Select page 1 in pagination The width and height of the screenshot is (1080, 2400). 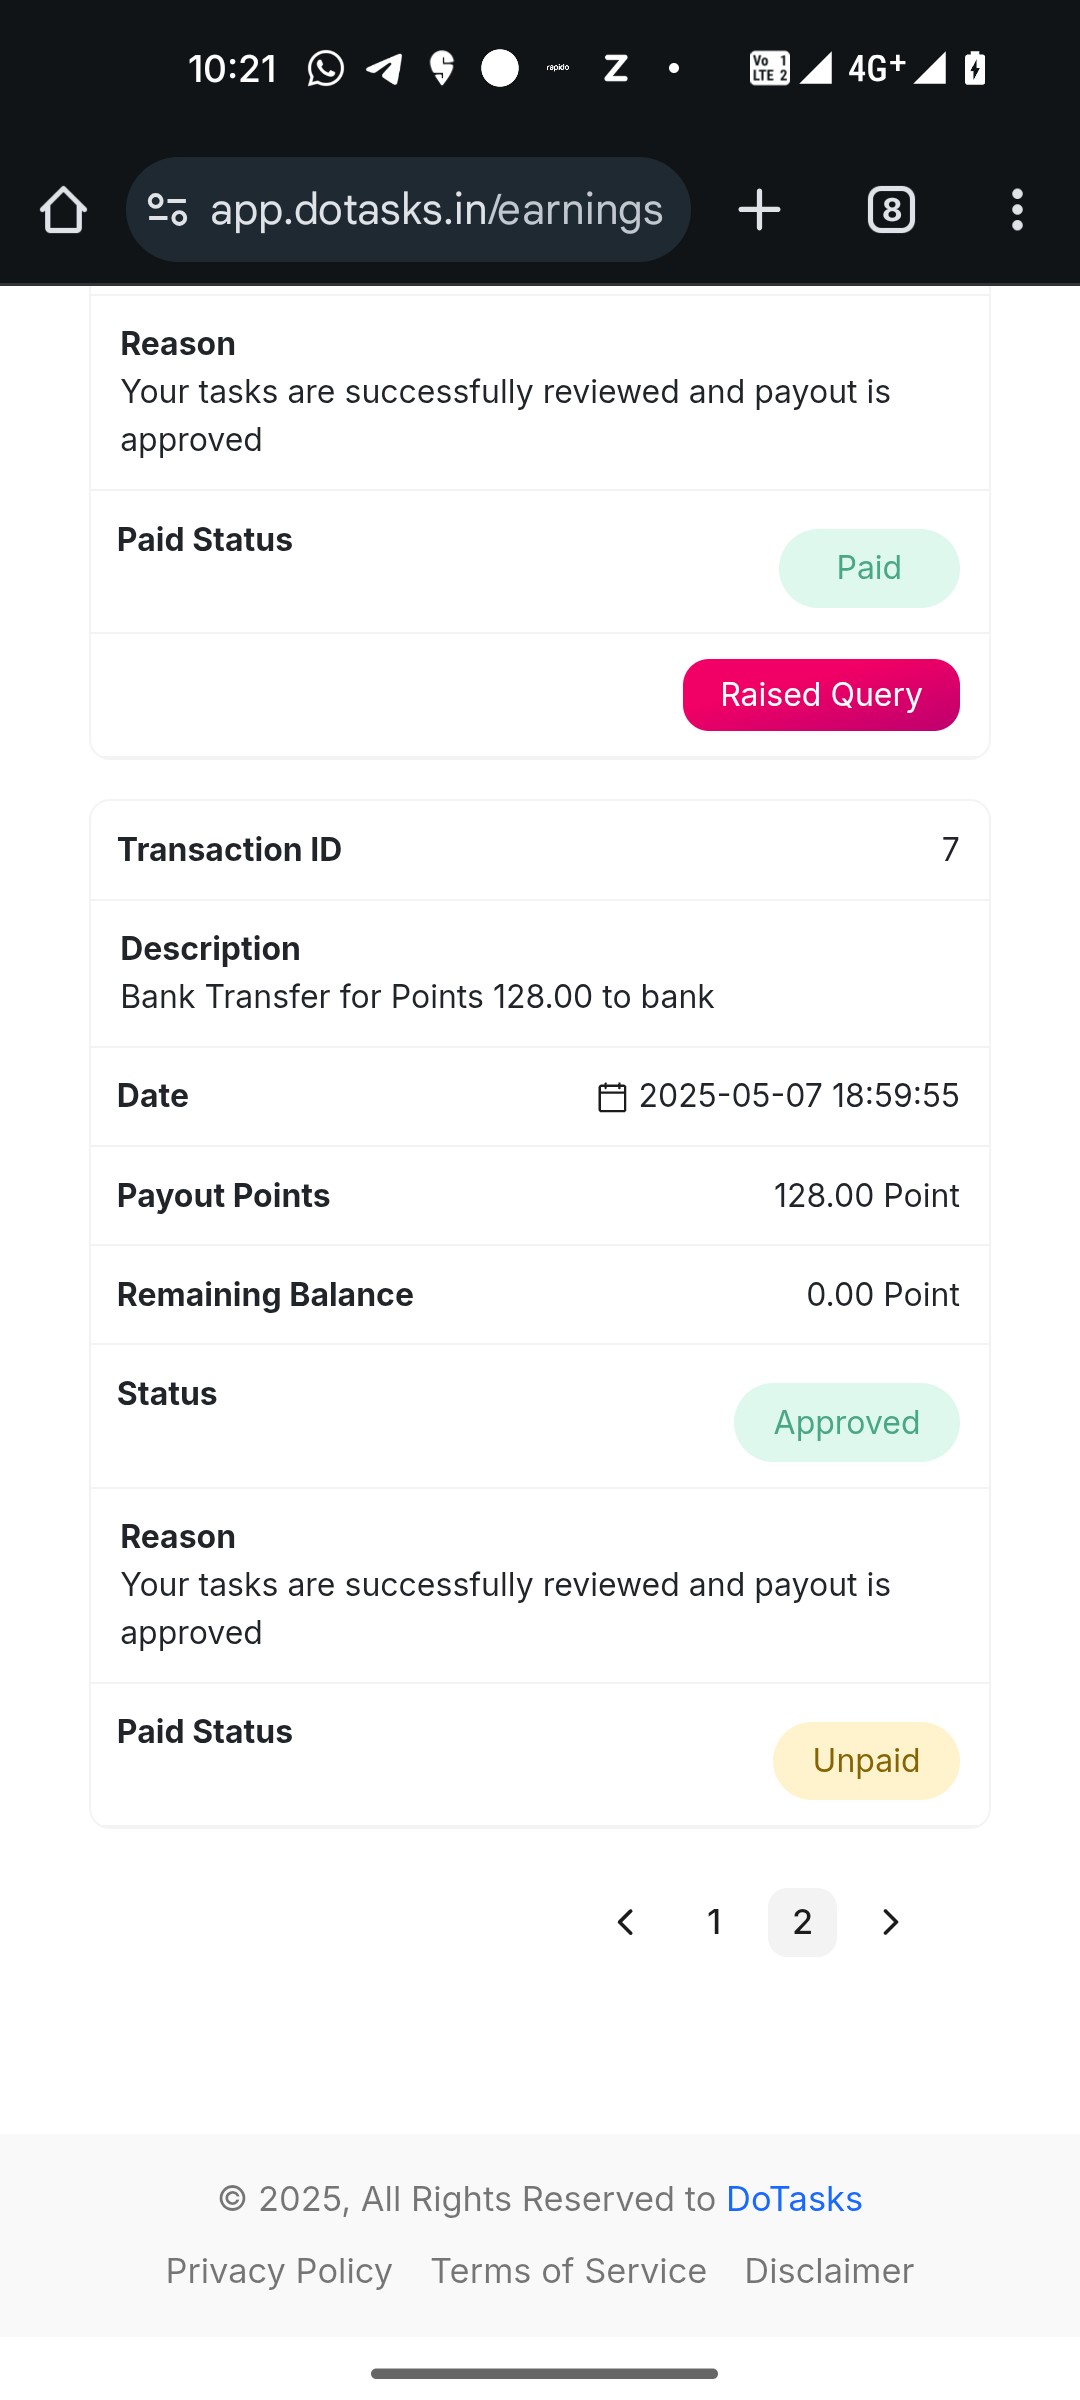pyautogui.click(x=714, y=1922)
